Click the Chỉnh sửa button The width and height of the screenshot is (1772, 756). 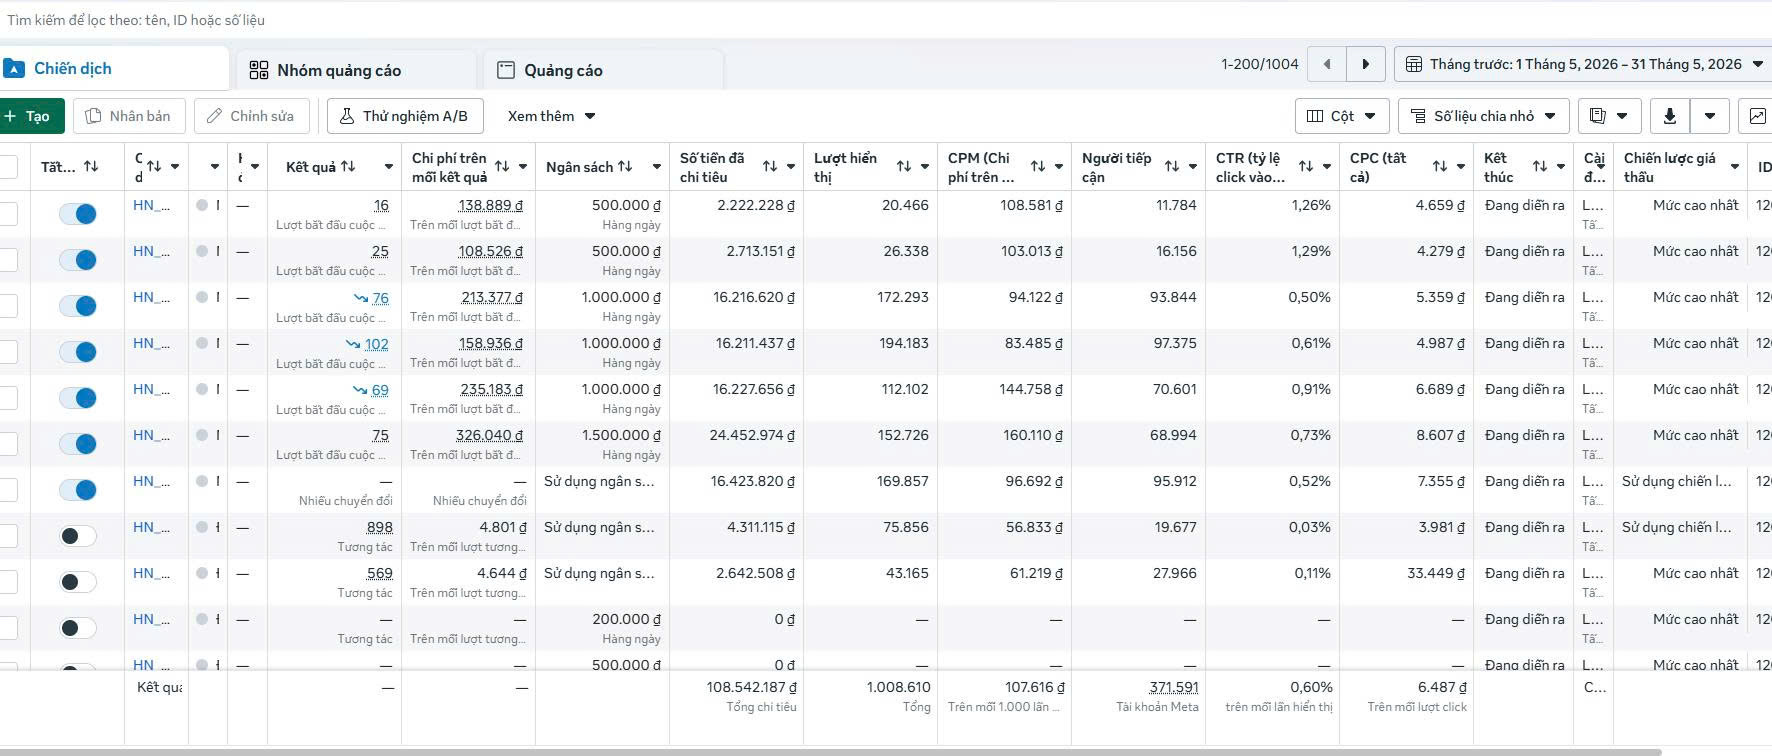click(x=251, y=116)
